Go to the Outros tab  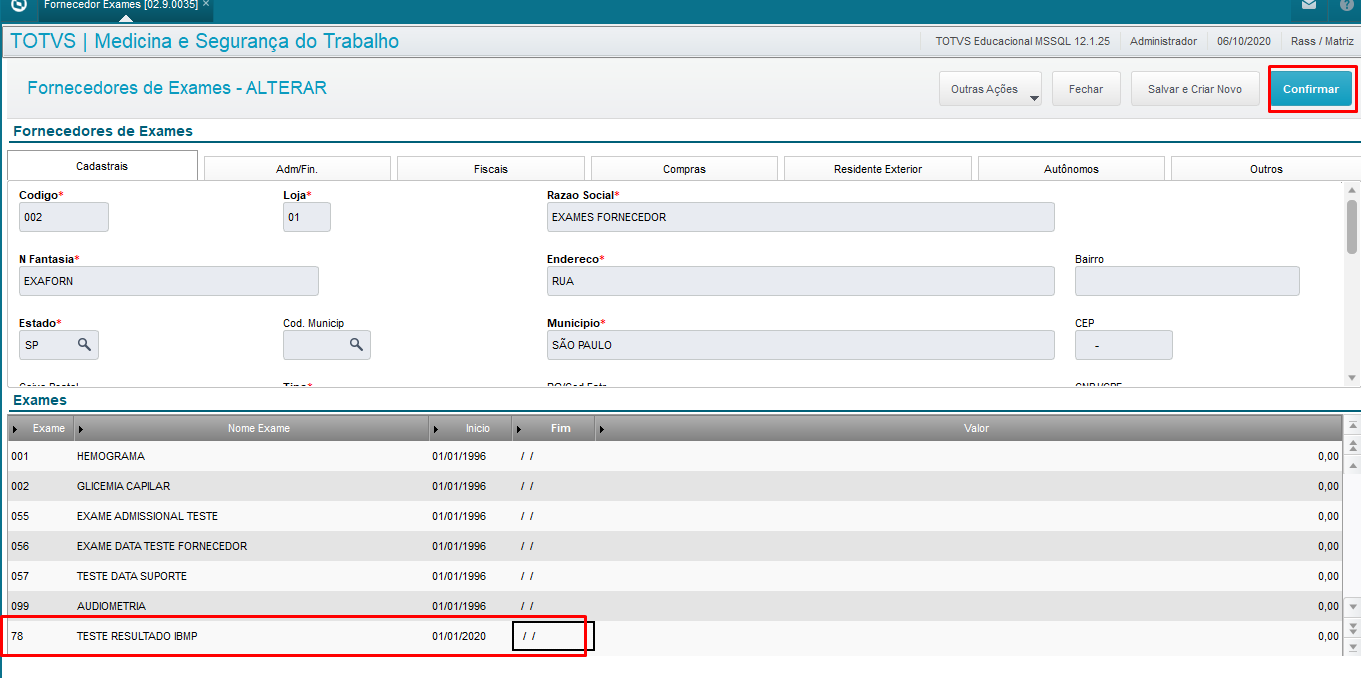coord(1266,169)
